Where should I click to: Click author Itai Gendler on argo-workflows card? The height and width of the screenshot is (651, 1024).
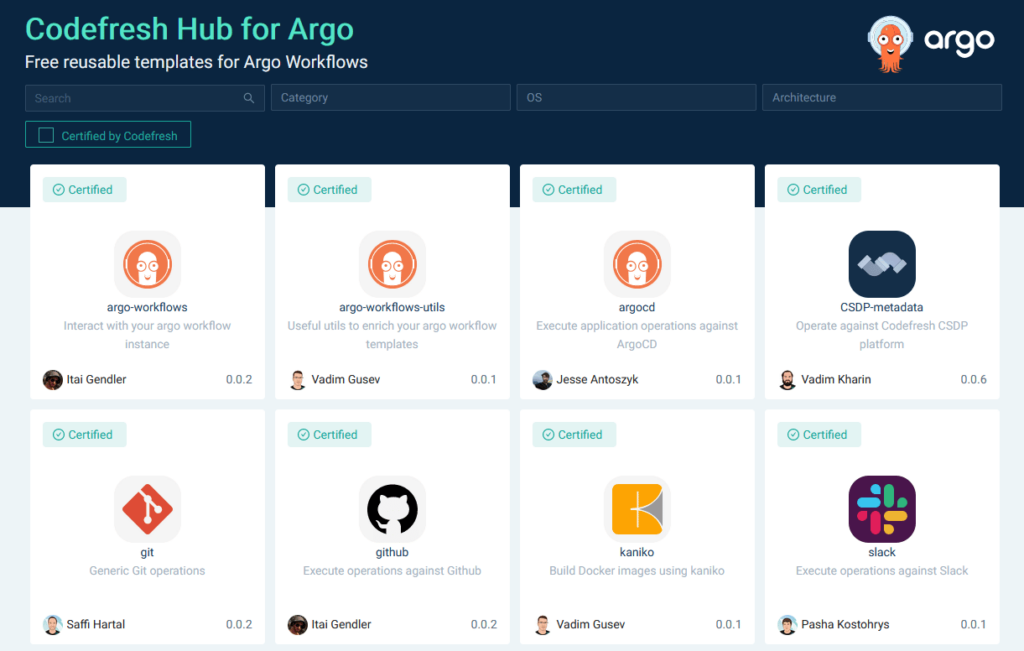click(98, 379)
